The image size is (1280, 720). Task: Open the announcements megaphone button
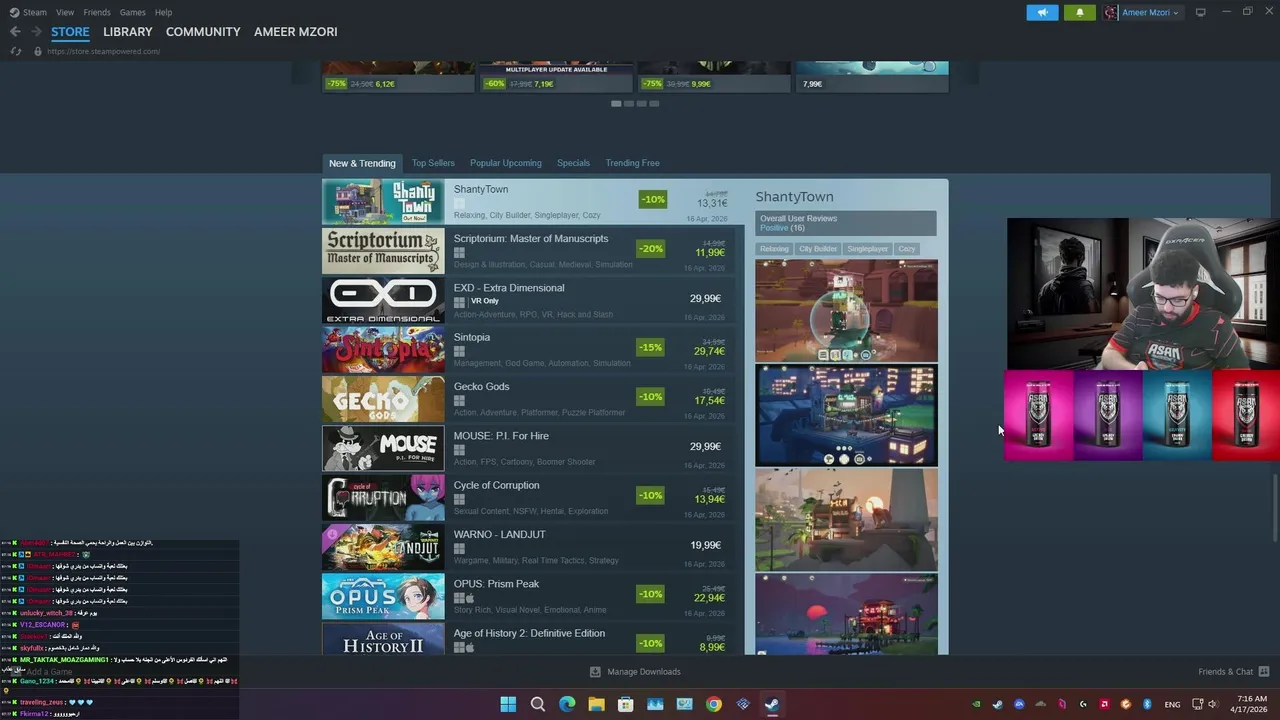pos(1042,13)
